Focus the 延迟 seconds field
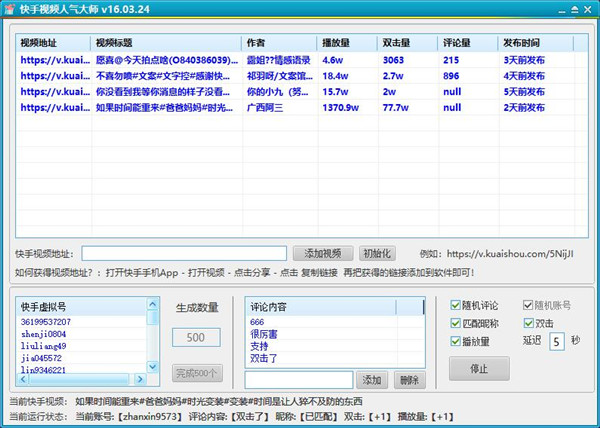This screenshot has height=428, width=600. coord(557,341)
